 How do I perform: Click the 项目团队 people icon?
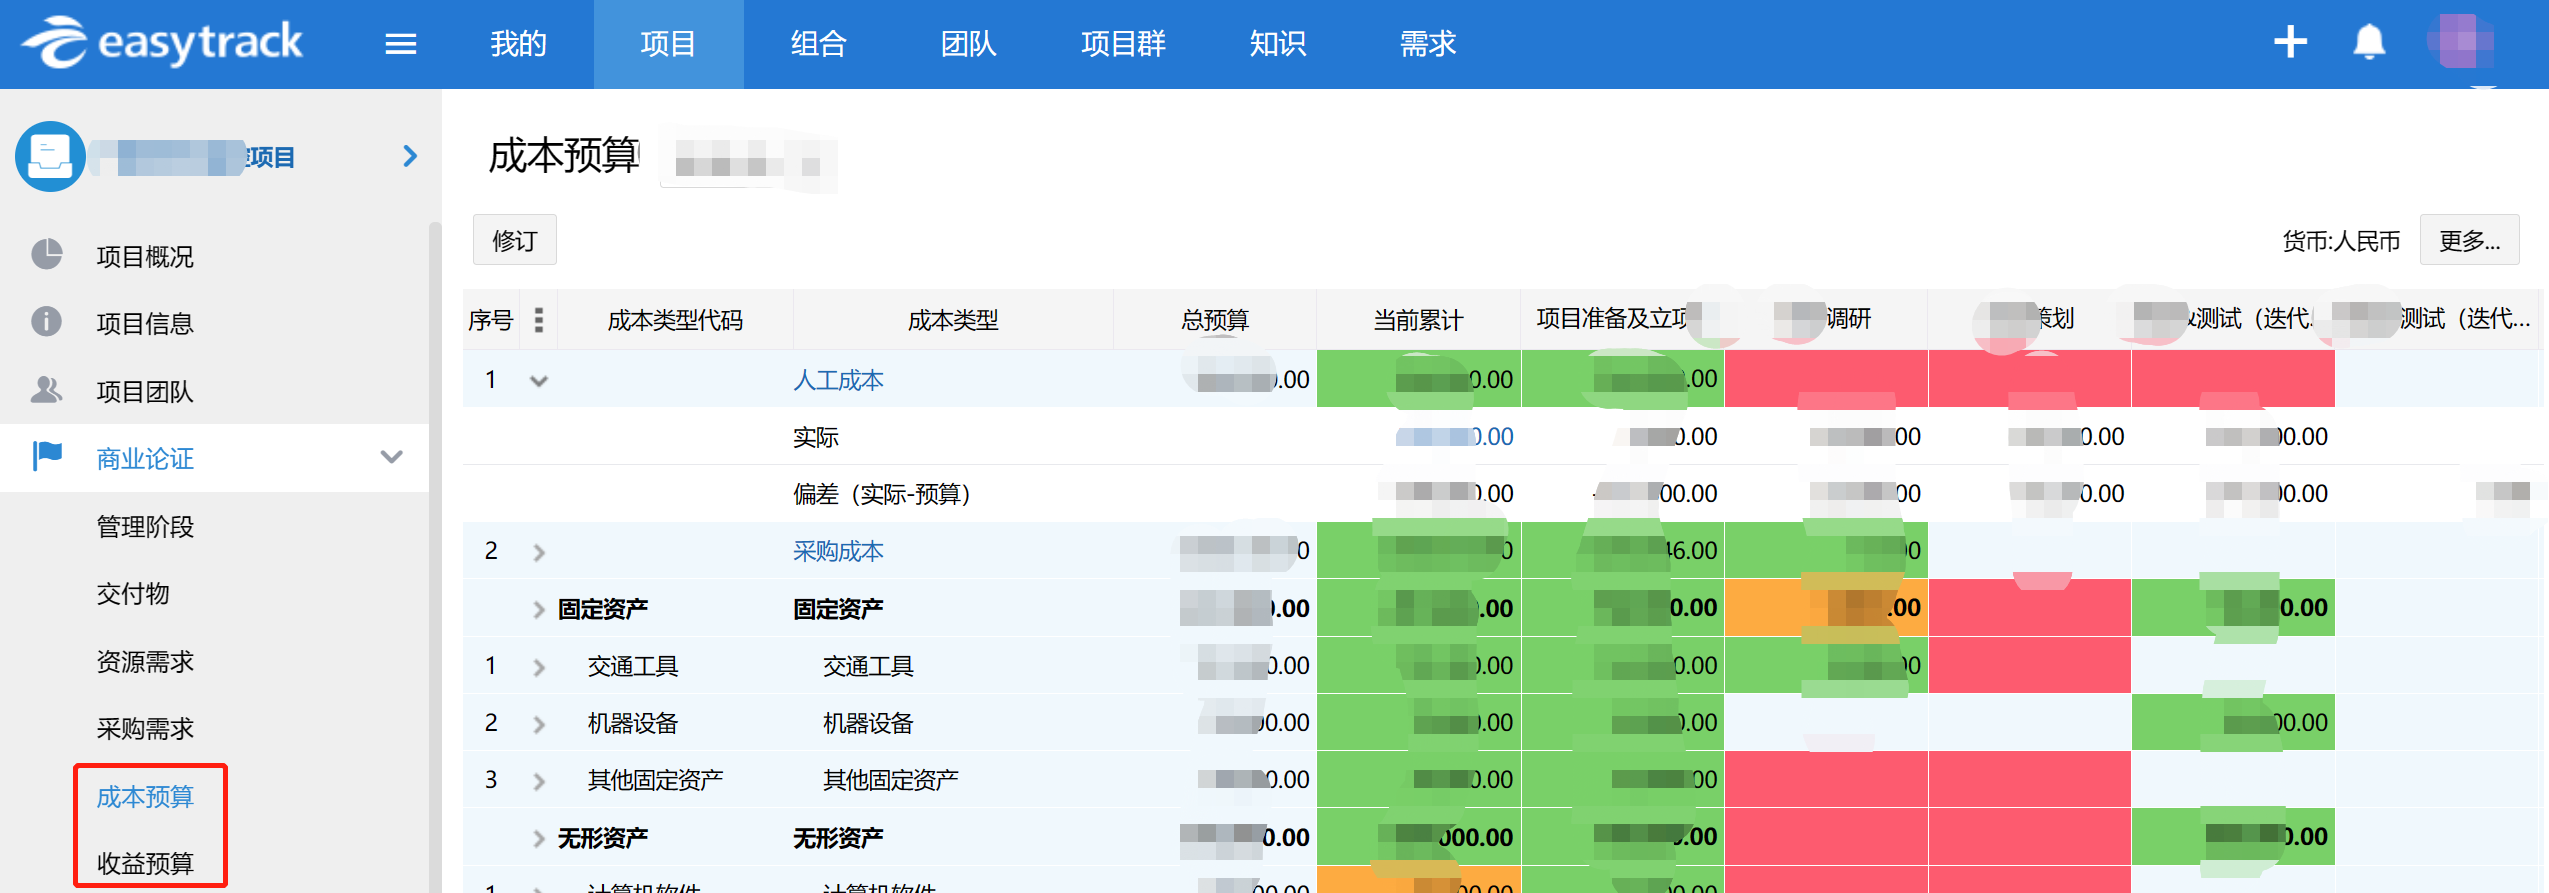coord(47,390)
